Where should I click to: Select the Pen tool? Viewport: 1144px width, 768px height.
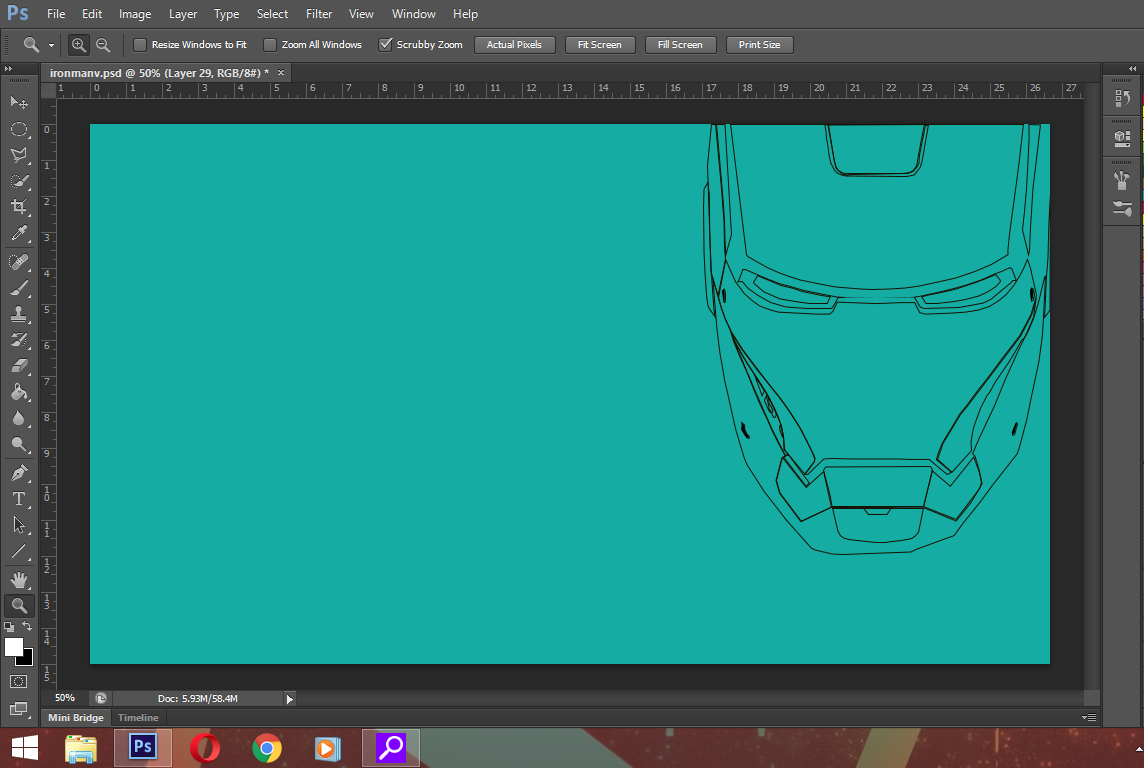(19, 473)
